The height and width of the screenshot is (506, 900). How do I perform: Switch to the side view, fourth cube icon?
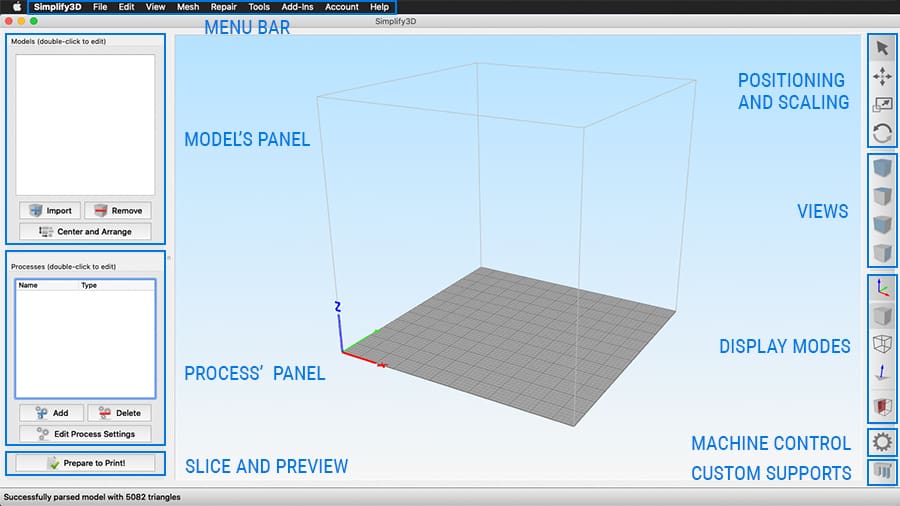pos(882,252)
